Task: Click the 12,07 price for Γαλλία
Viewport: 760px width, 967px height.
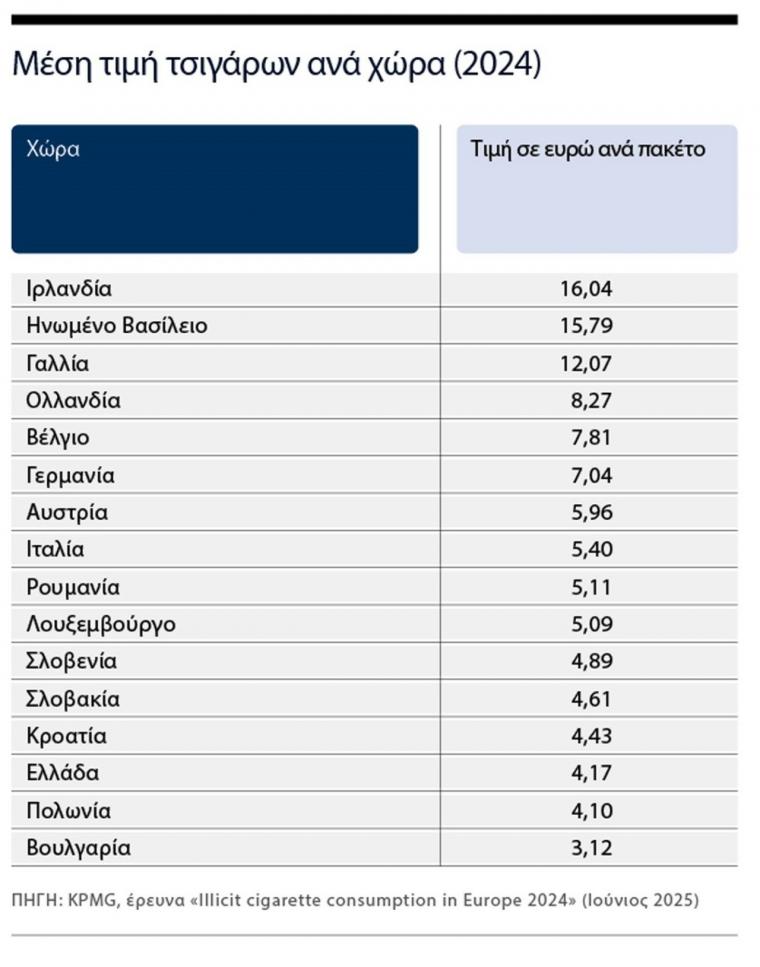Action: click(586, 363)
